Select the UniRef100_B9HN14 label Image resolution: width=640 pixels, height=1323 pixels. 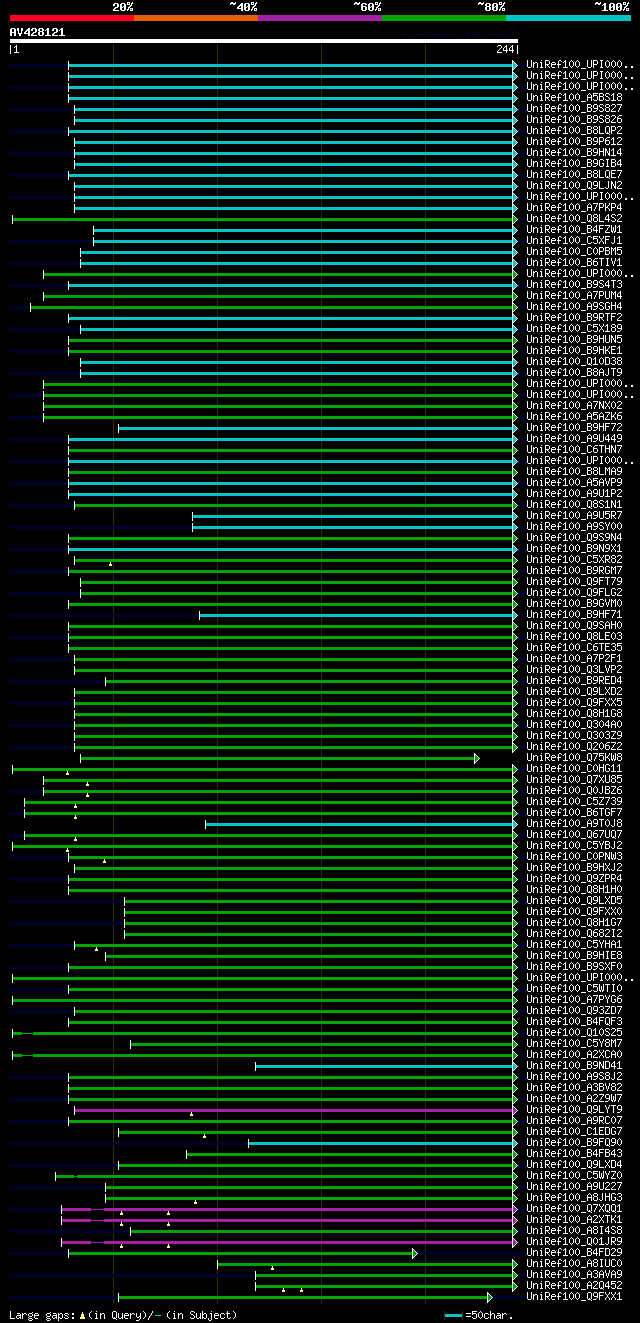click(x=575, y=152)
